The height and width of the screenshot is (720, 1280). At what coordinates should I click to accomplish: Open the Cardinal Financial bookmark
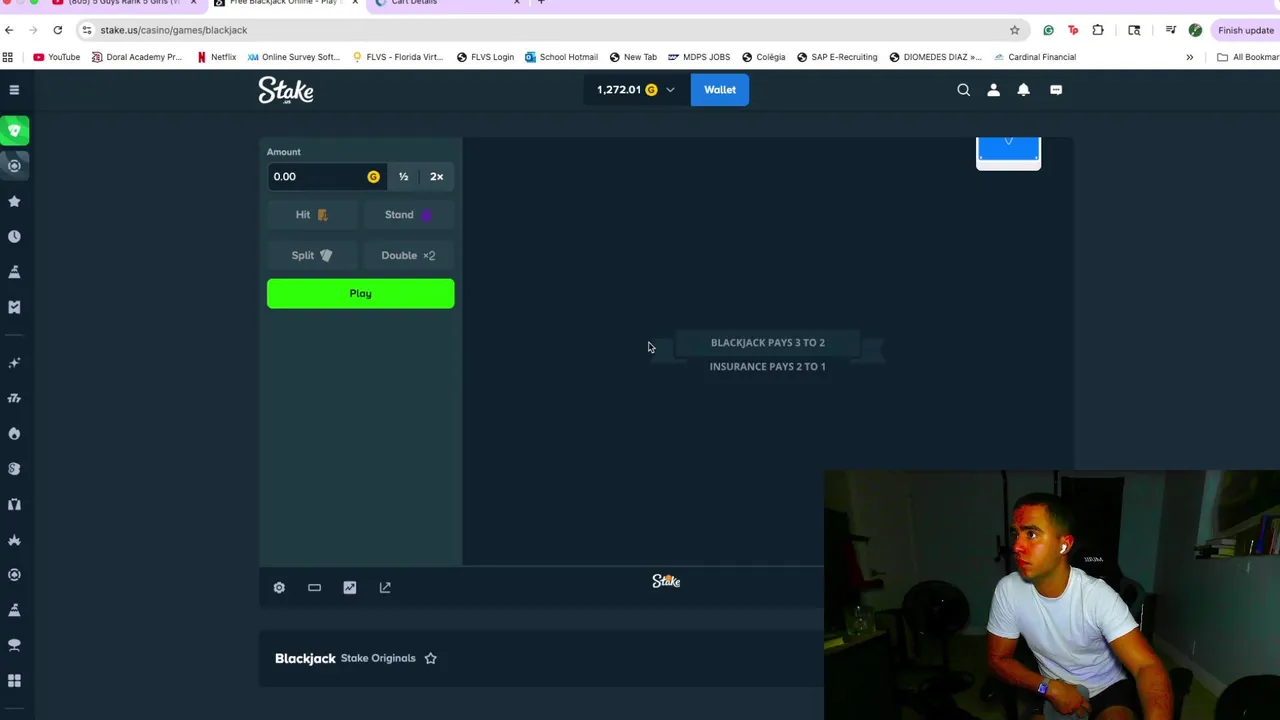(x=1035, y=57)
